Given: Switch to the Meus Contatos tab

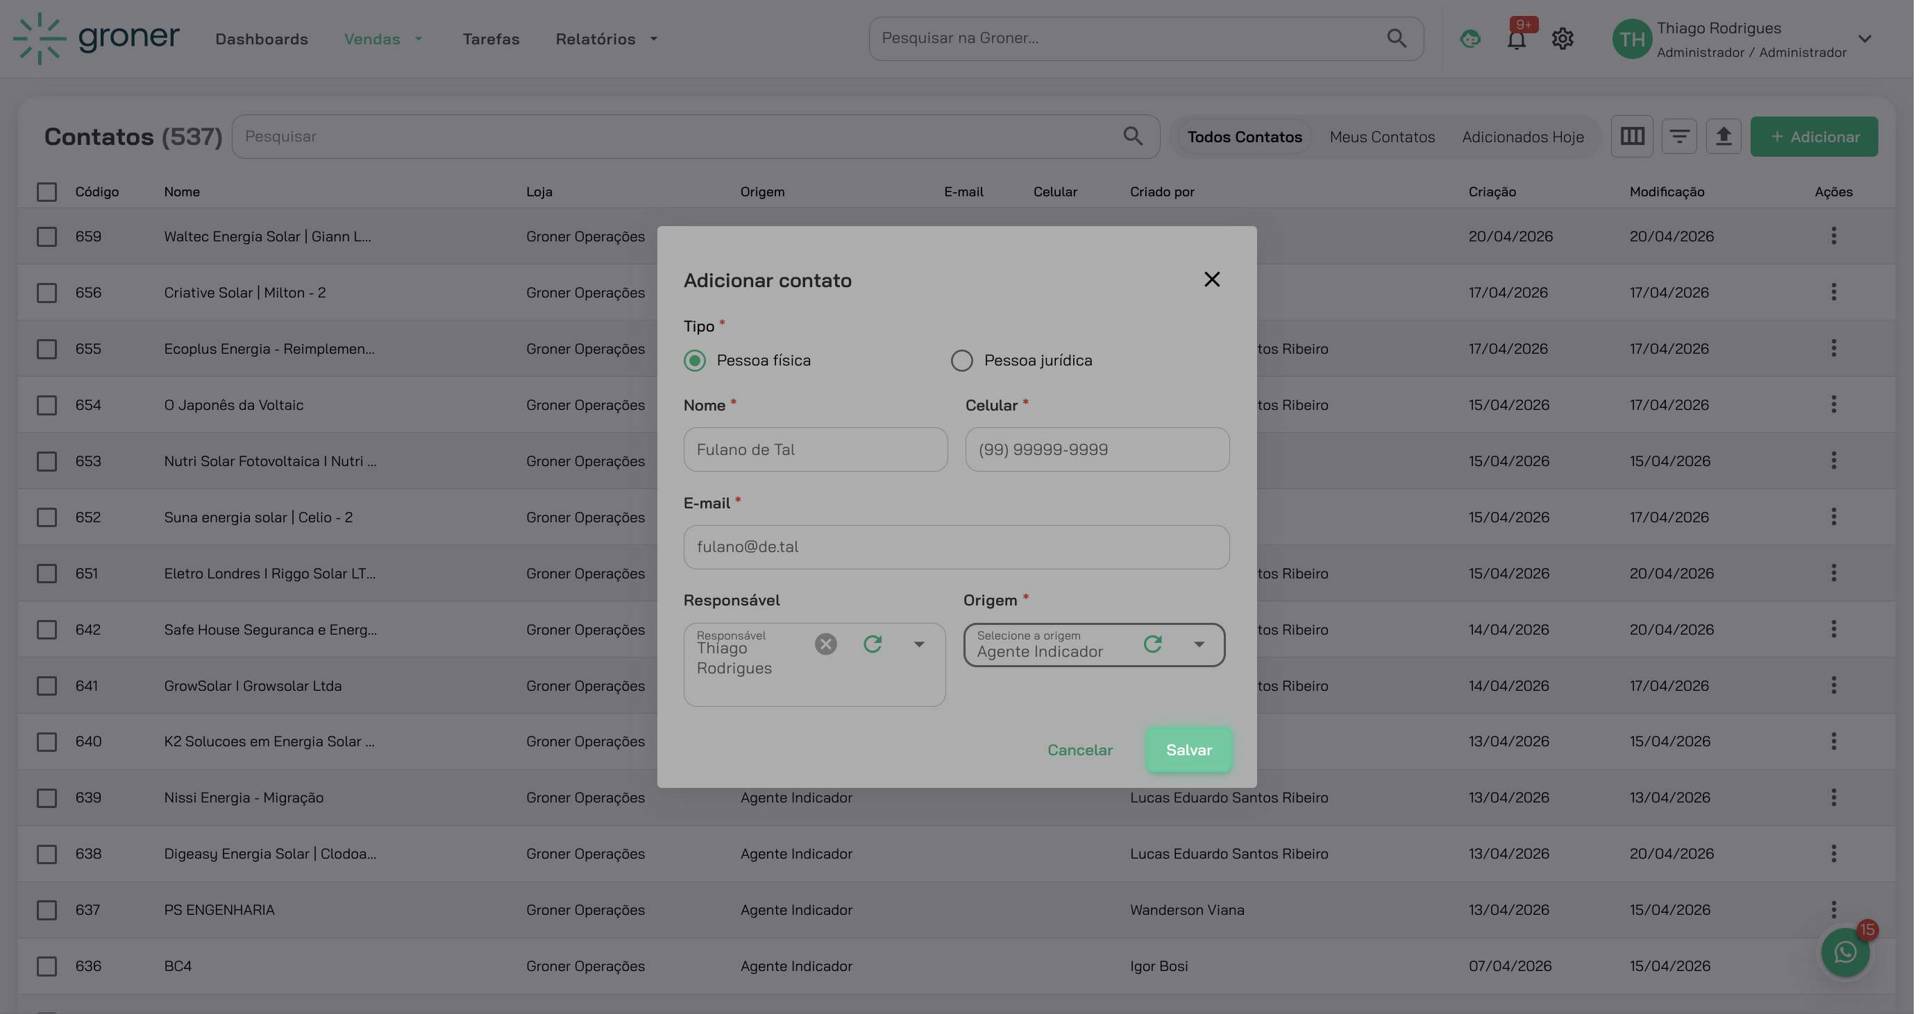Looking at the screenshot, I should 1381,137.
